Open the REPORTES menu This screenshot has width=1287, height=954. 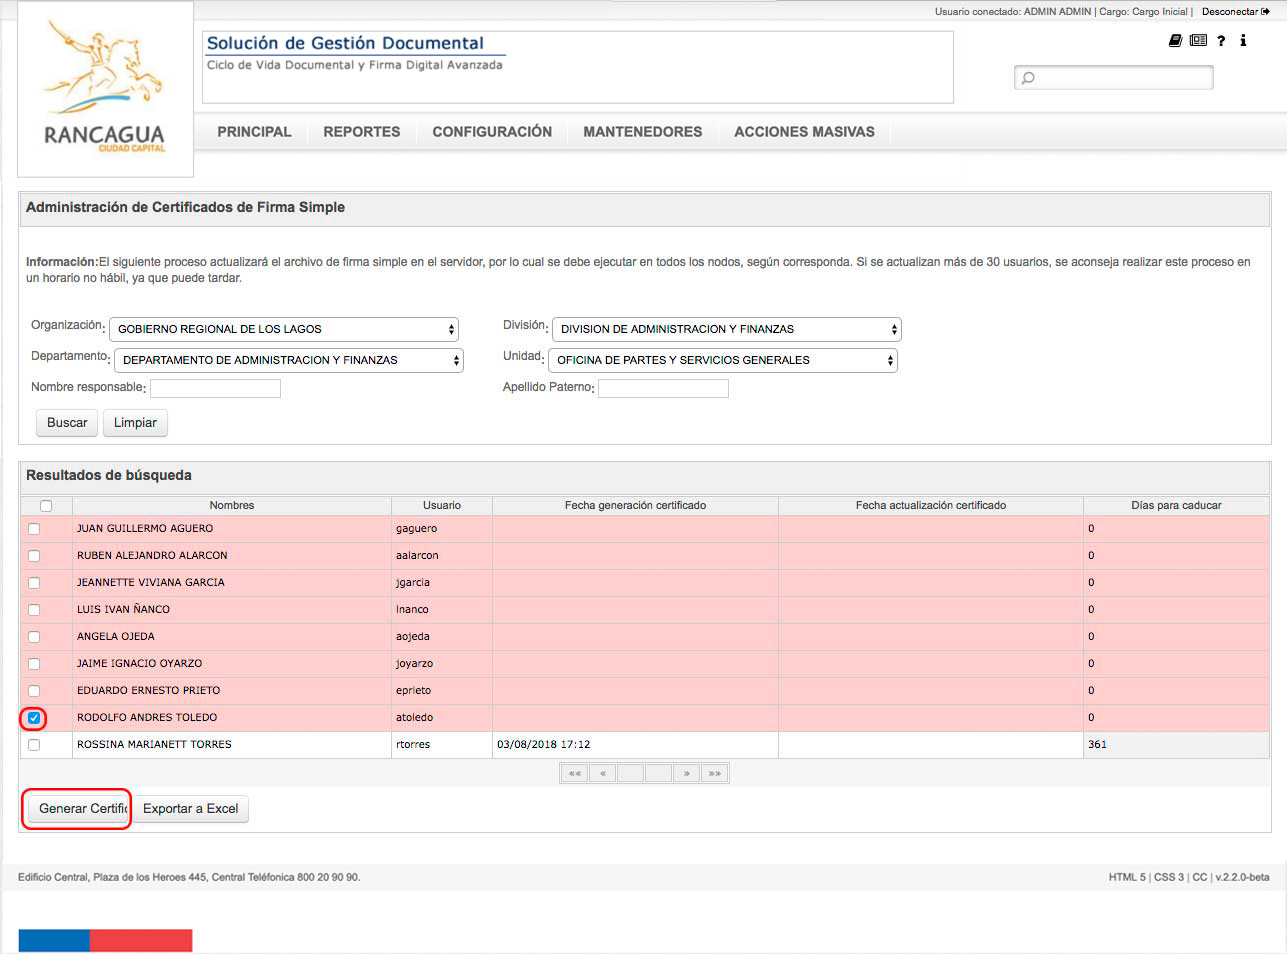click(x=361, y=132)
